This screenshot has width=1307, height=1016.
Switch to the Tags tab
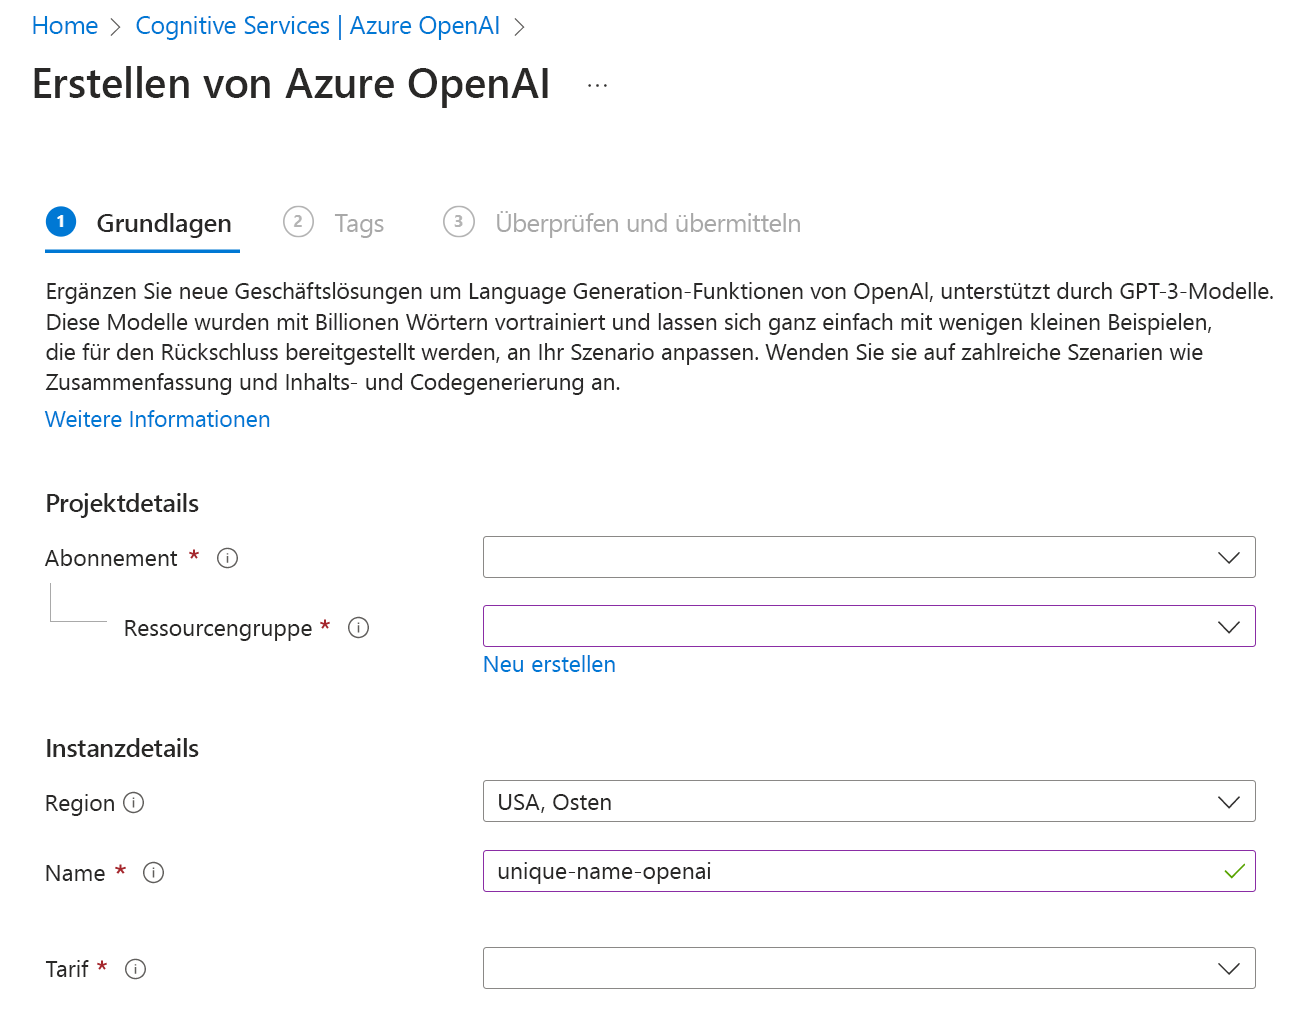coord(335,223)
